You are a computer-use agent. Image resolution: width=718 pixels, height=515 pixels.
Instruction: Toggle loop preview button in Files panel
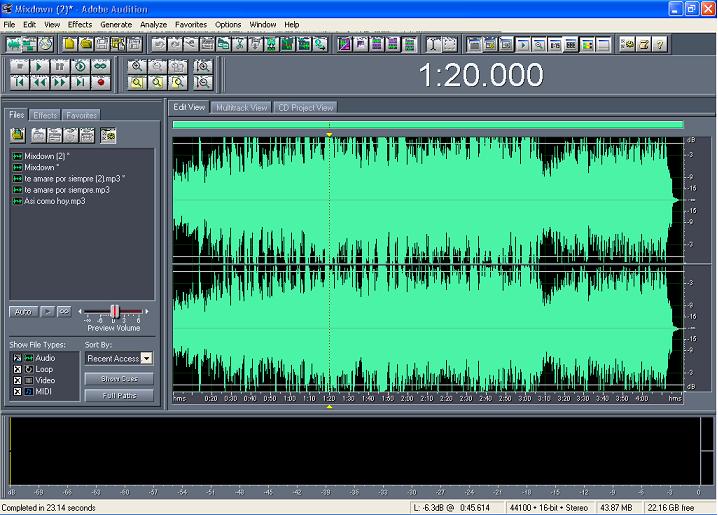coord(64,312)
